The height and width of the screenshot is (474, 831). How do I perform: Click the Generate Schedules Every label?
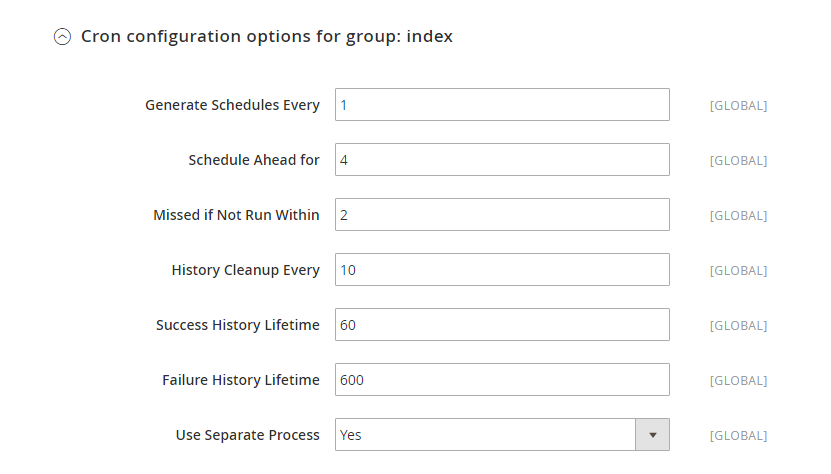tap(232, 105)
